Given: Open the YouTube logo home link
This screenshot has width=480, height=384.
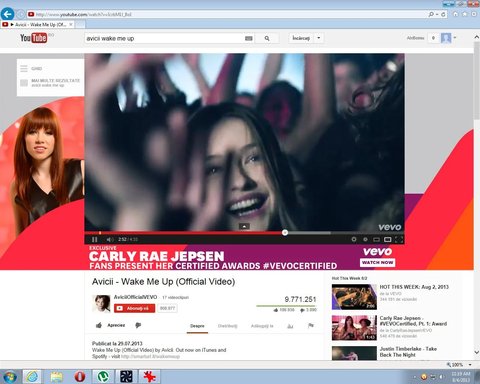Looking at the screenshot, I should 33,38.
